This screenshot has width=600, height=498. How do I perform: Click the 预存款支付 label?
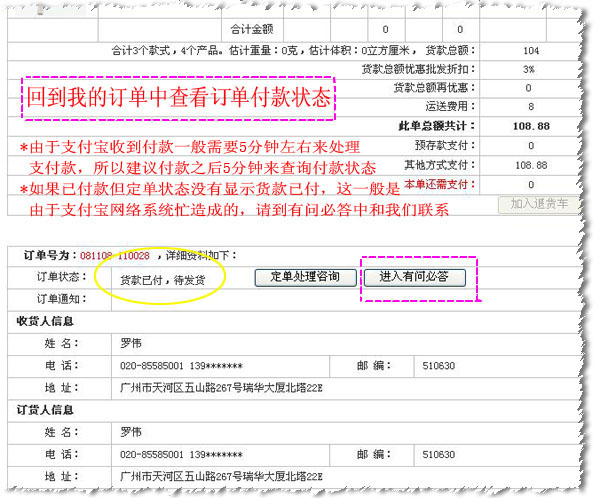tap(446, 146)
